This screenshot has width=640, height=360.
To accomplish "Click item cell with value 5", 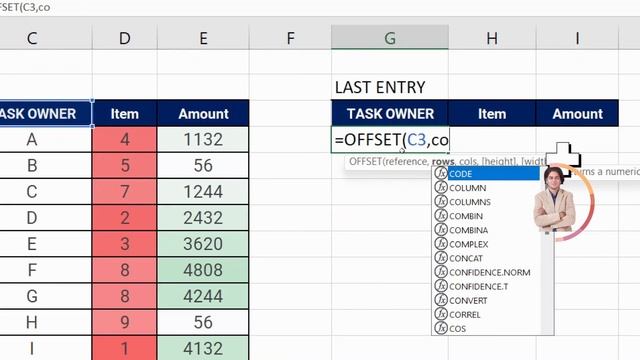I will [x=124, y=166].
